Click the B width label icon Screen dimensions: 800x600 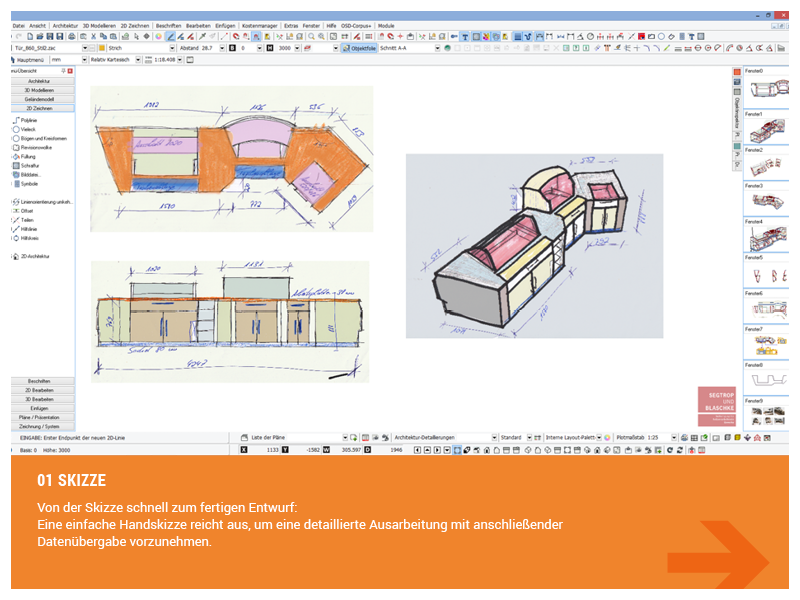tap(232, 48)
